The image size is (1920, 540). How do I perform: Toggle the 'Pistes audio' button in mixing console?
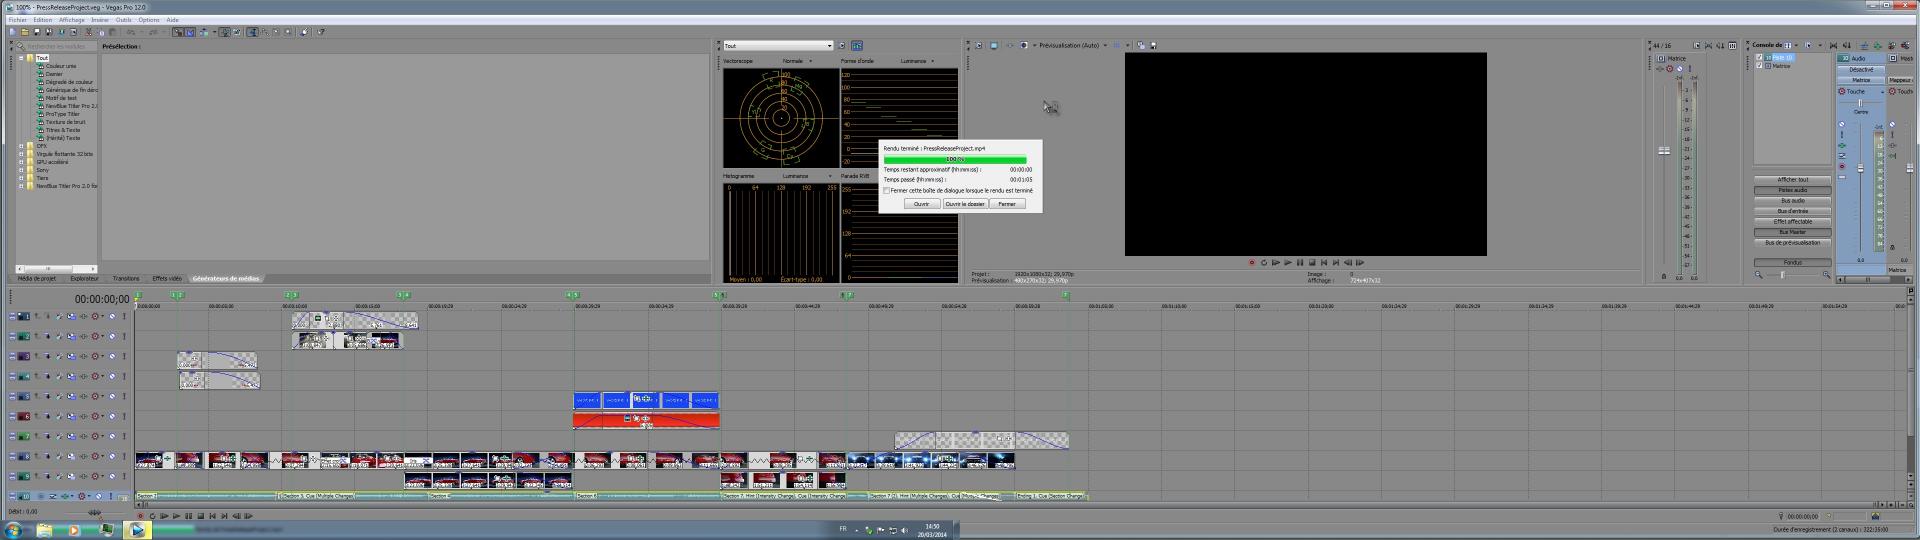(1792, 190)
